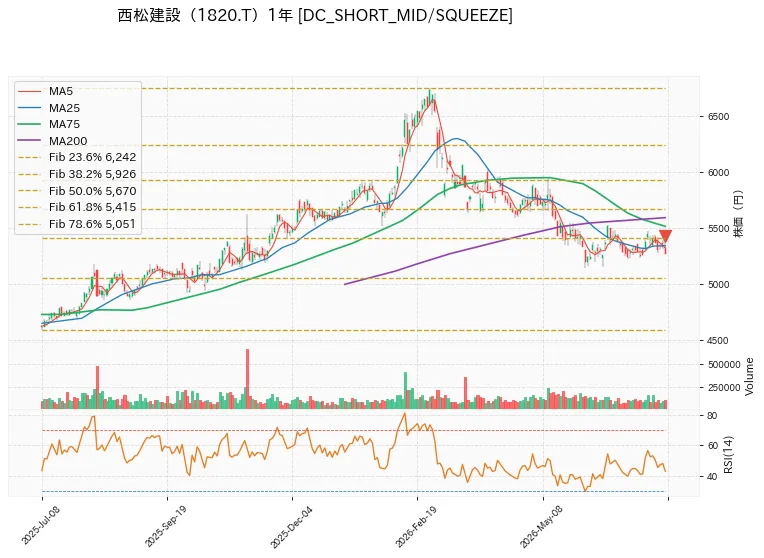764x558 pixels.
Task: Click the RSI(14) axis label
Action: tap(728, 454)
